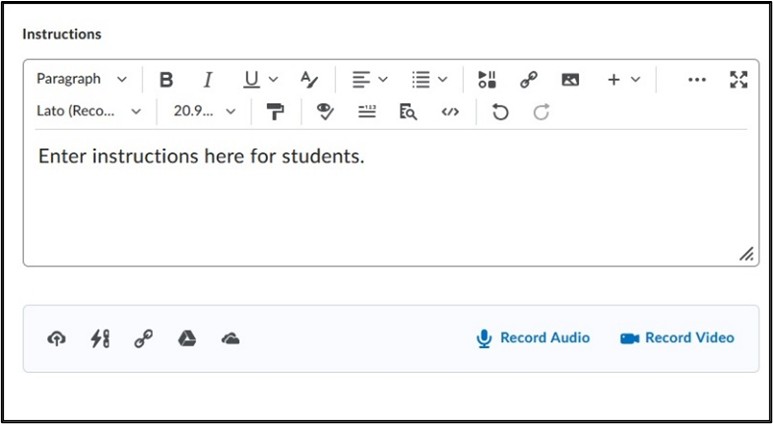
Task: Toggle Bold formatting
Action: 167,79
